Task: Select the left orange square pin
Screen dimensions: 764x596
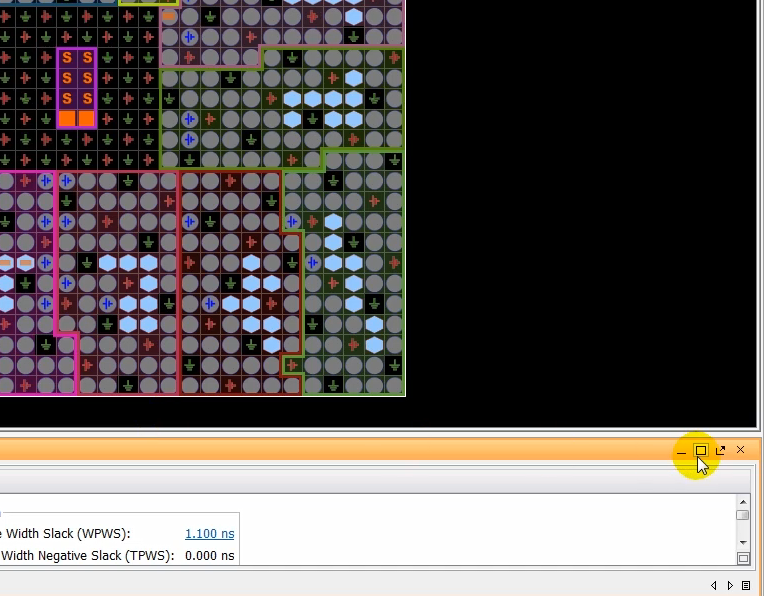Action: (x=67, y=119)
